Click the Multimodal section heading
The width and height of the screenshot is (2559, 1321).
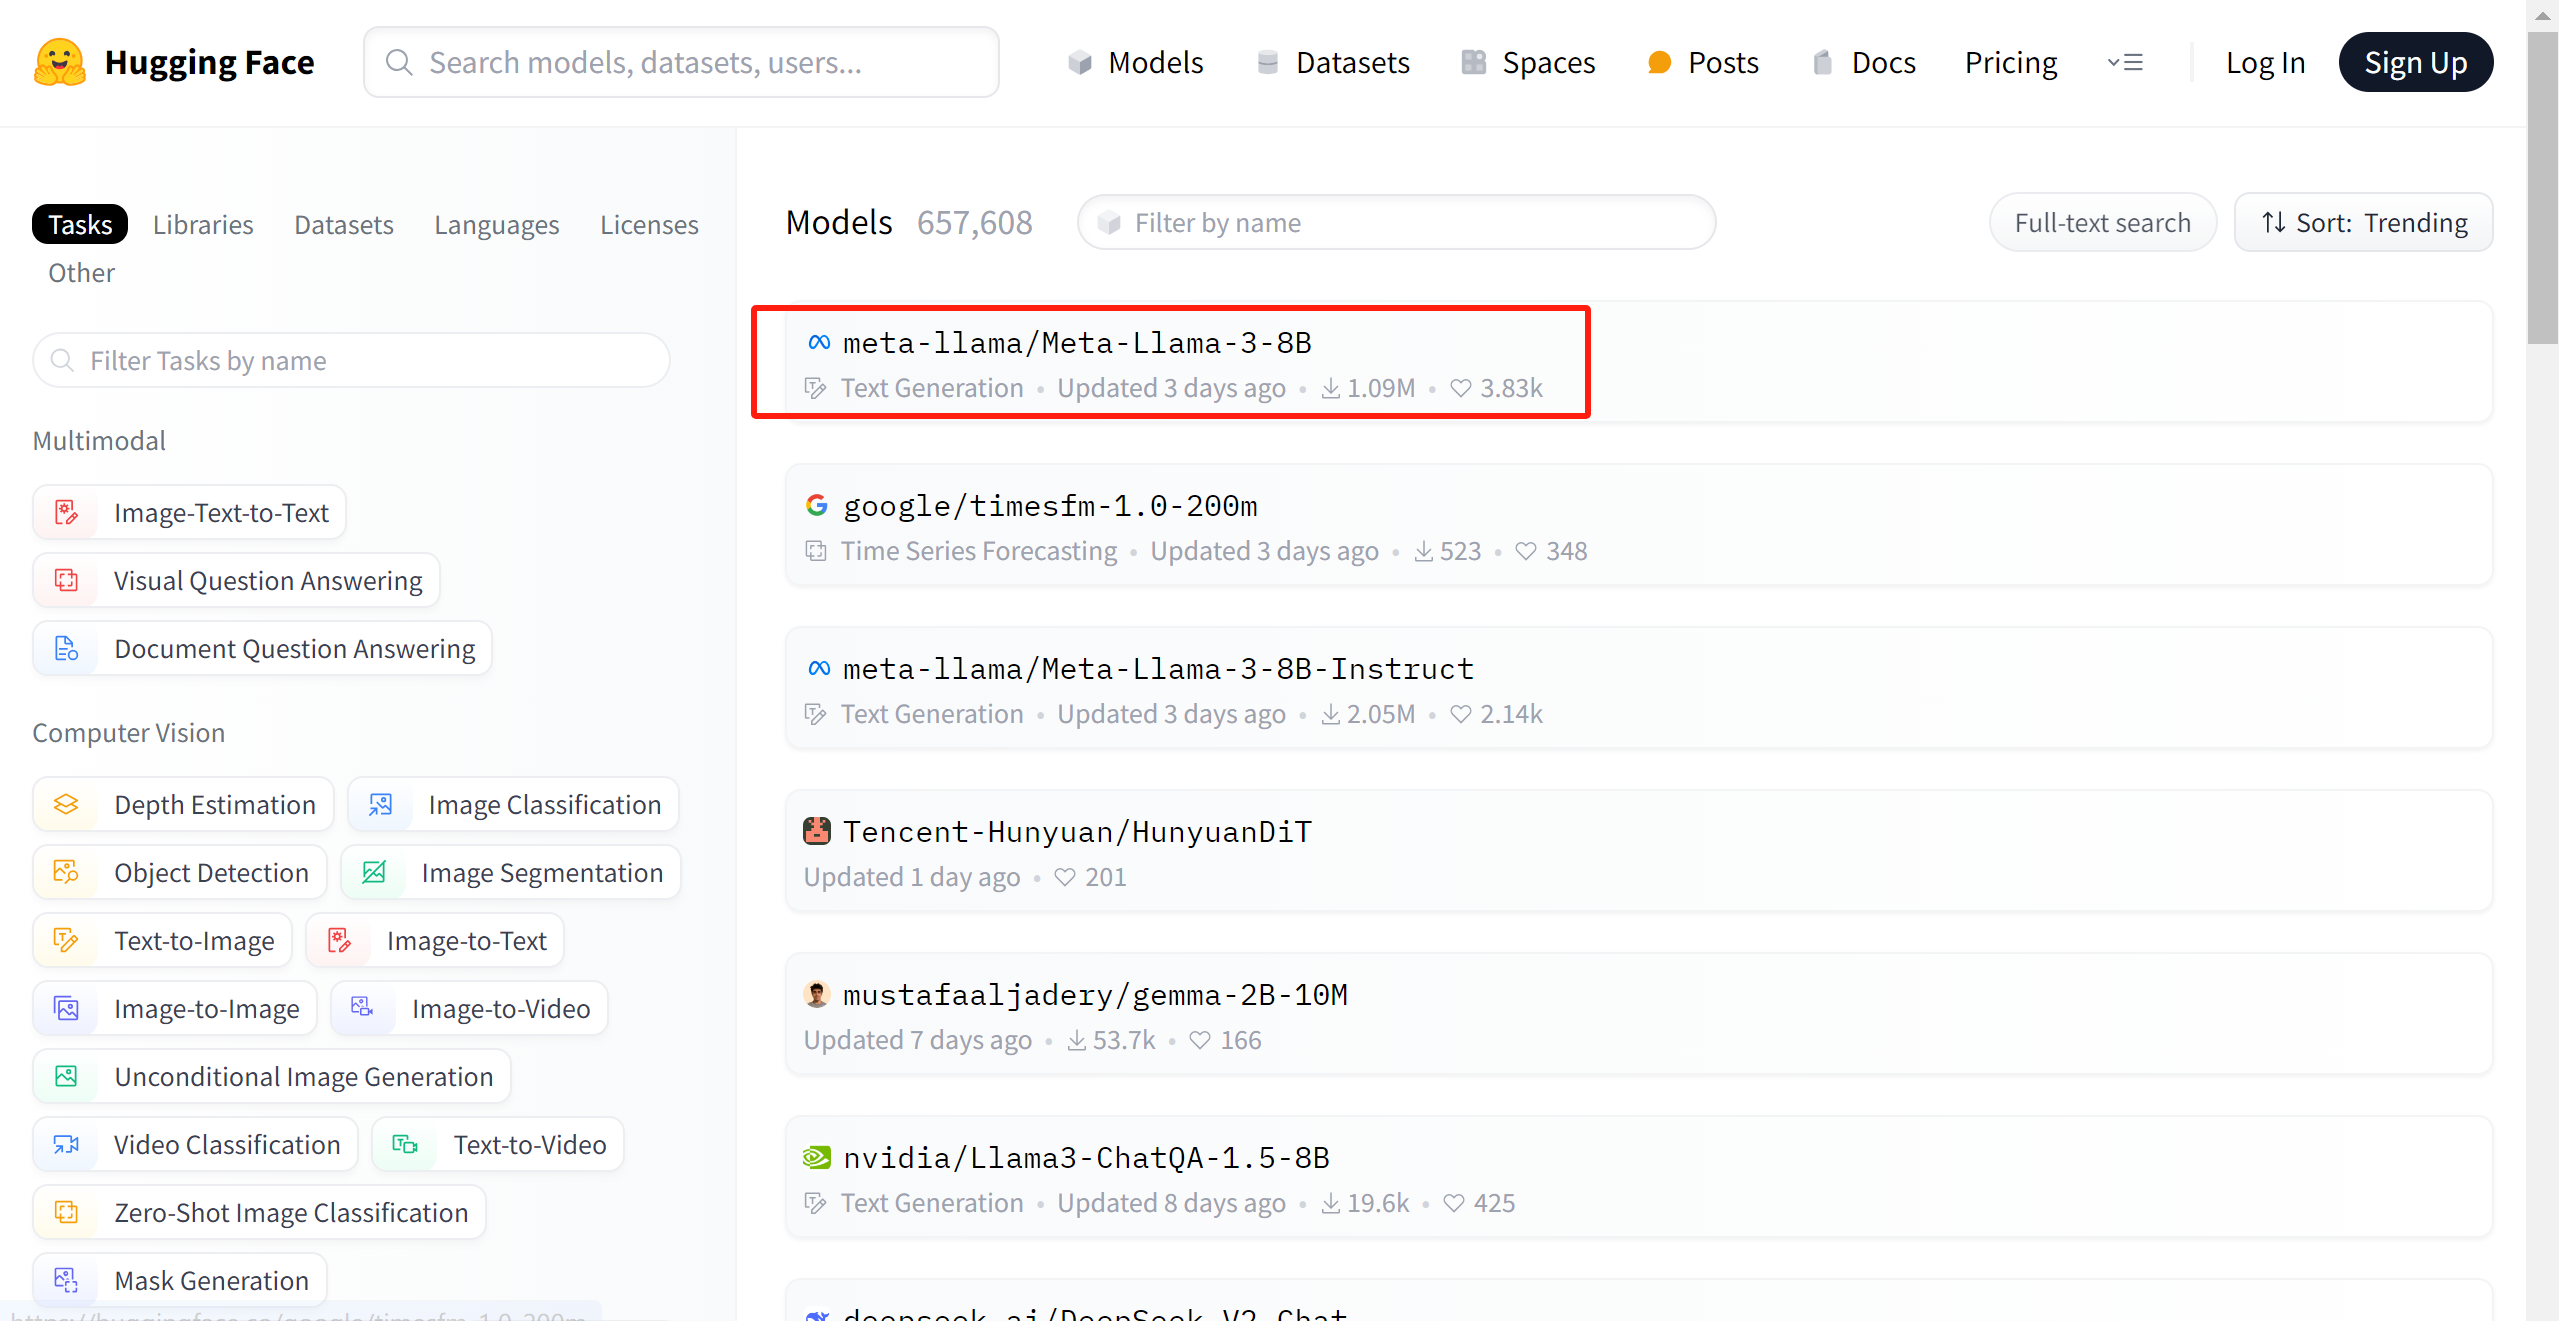coord(99,440)
